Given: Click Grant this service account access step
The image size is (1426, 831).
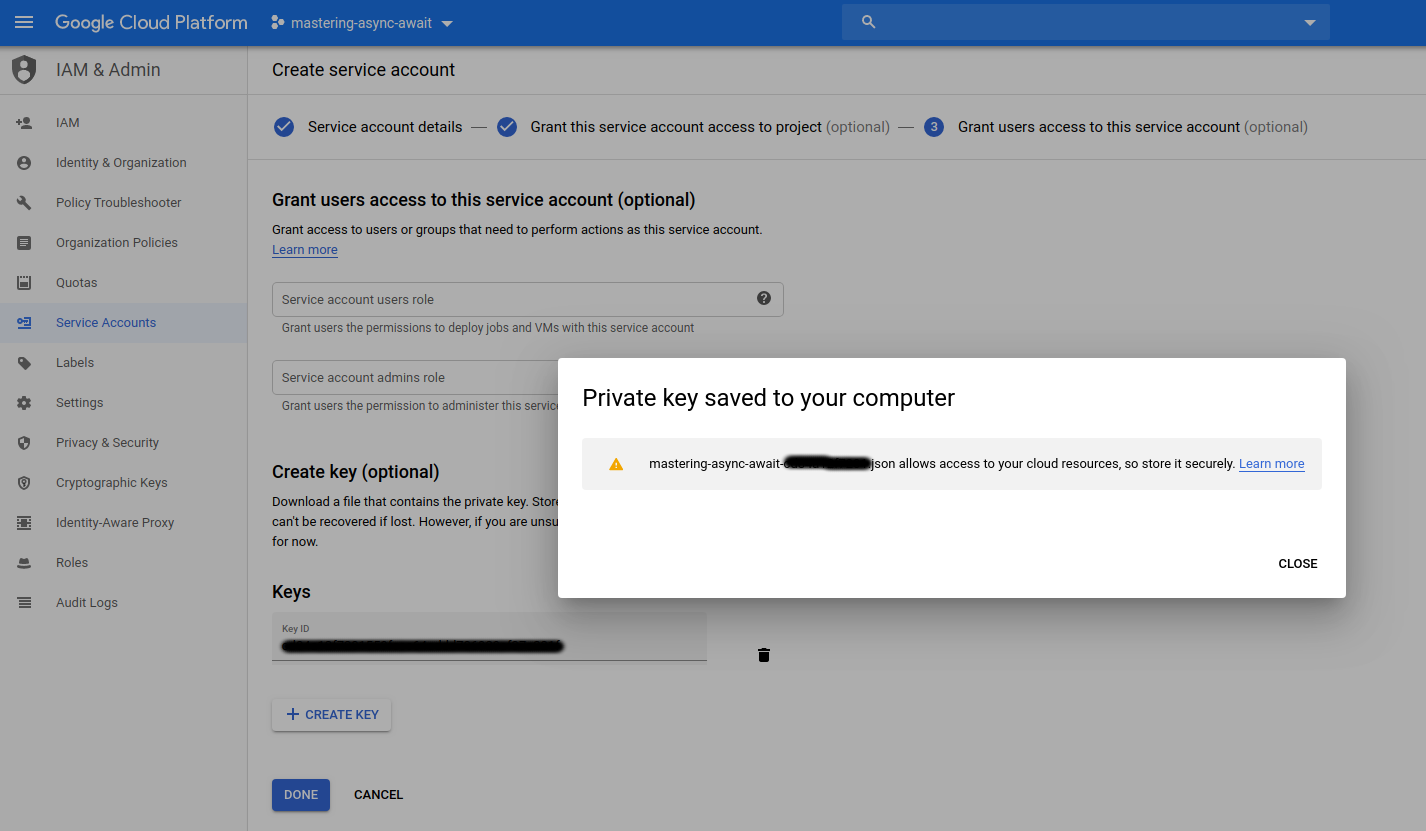Looking at the screenshot, I should (710, 127).
